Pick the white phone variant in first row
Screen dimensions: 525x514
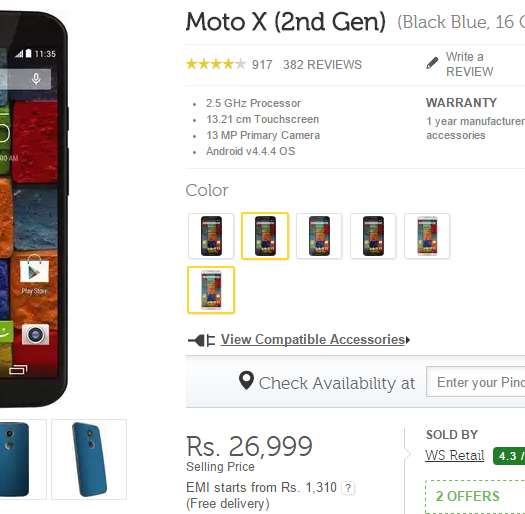(427, 236)
